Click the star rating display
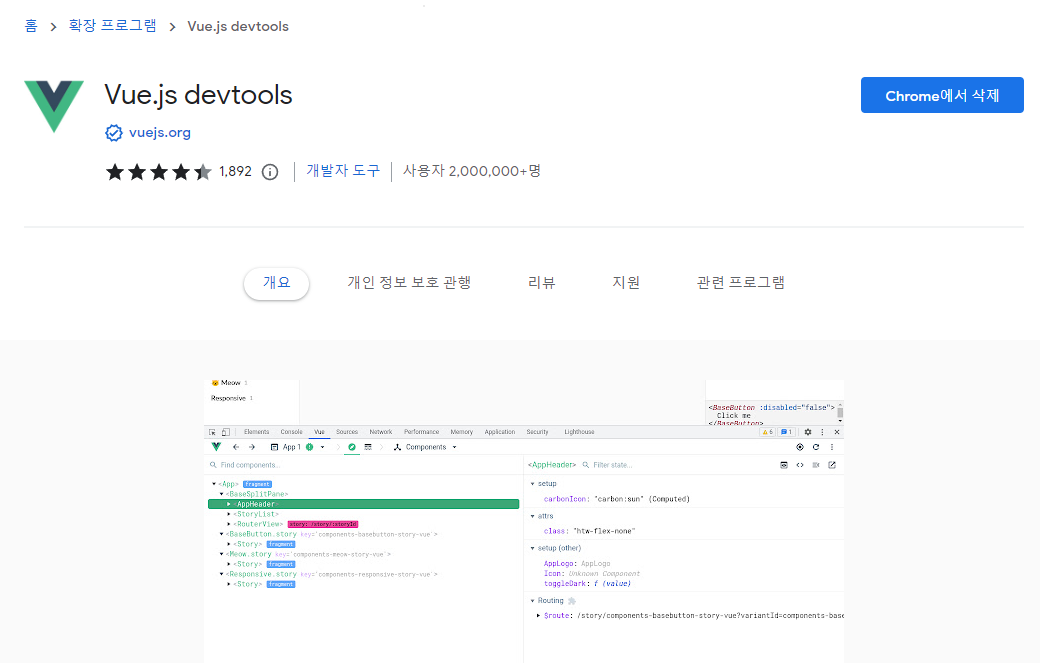 coord(159,172)
